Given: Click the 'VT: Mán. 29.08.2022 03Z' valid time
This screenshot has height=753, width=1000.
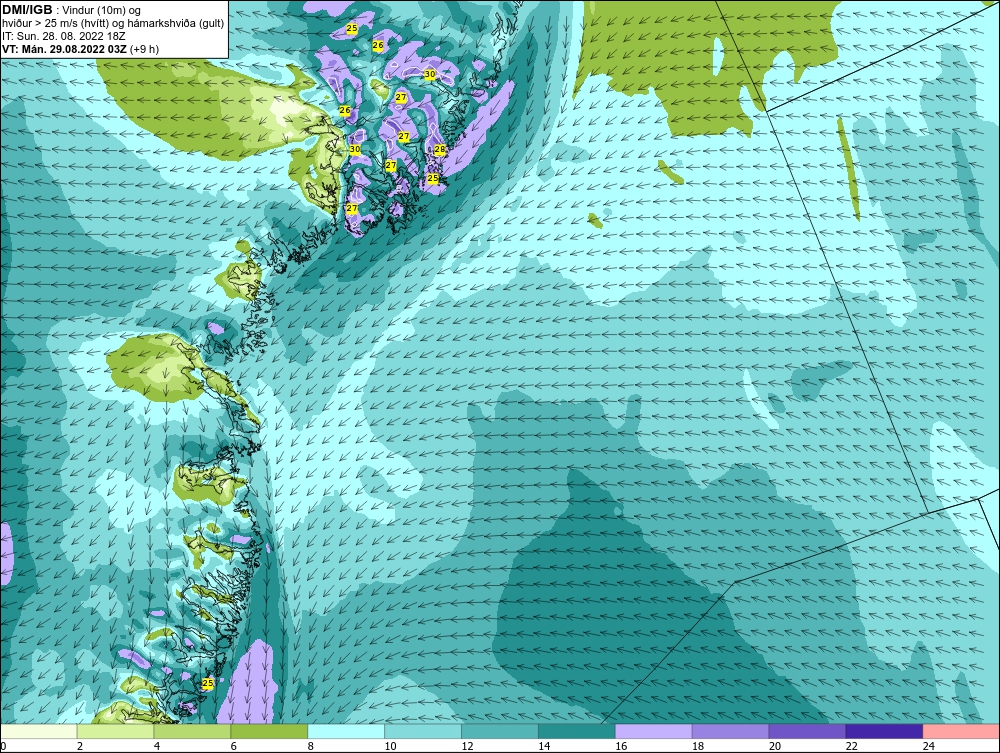Looking at the screenshot, I should [x=64, y=49].
